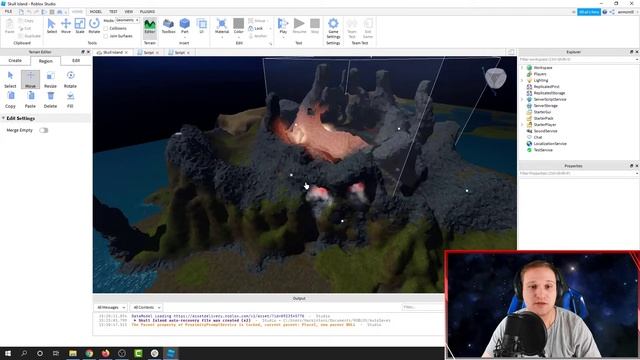Click Copy in the Terrain Editor region tools
640x360 pixels.
tap(10, 100)
